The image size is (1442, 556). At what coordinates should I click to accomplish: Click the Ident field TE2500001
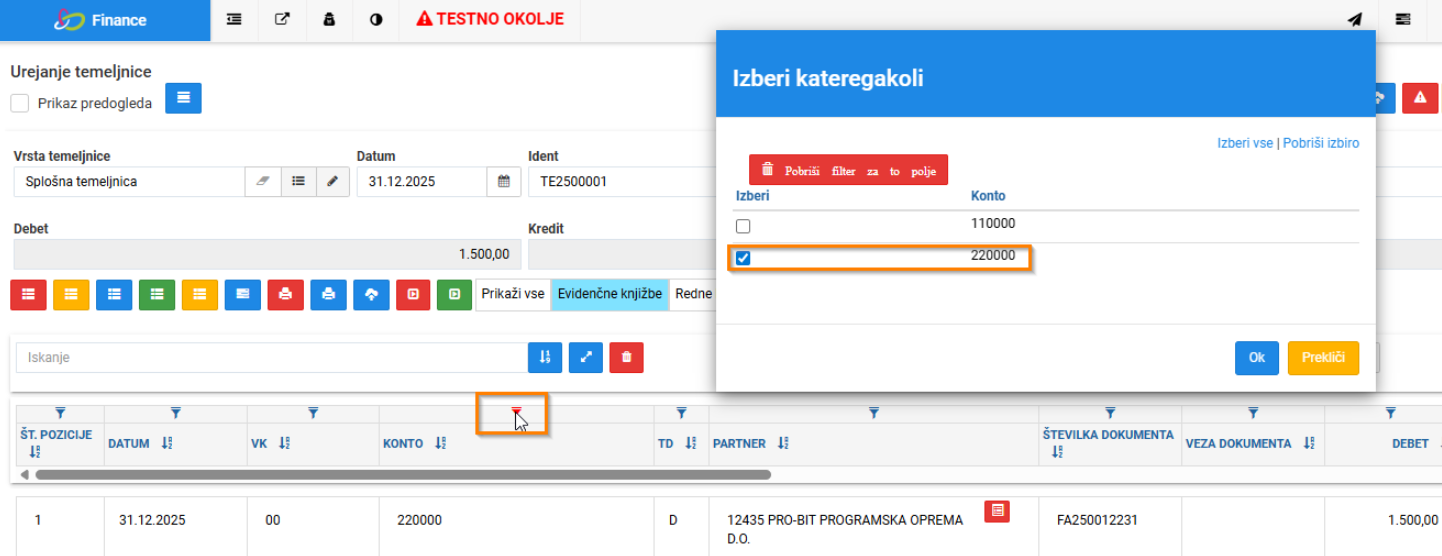[622, 182]
